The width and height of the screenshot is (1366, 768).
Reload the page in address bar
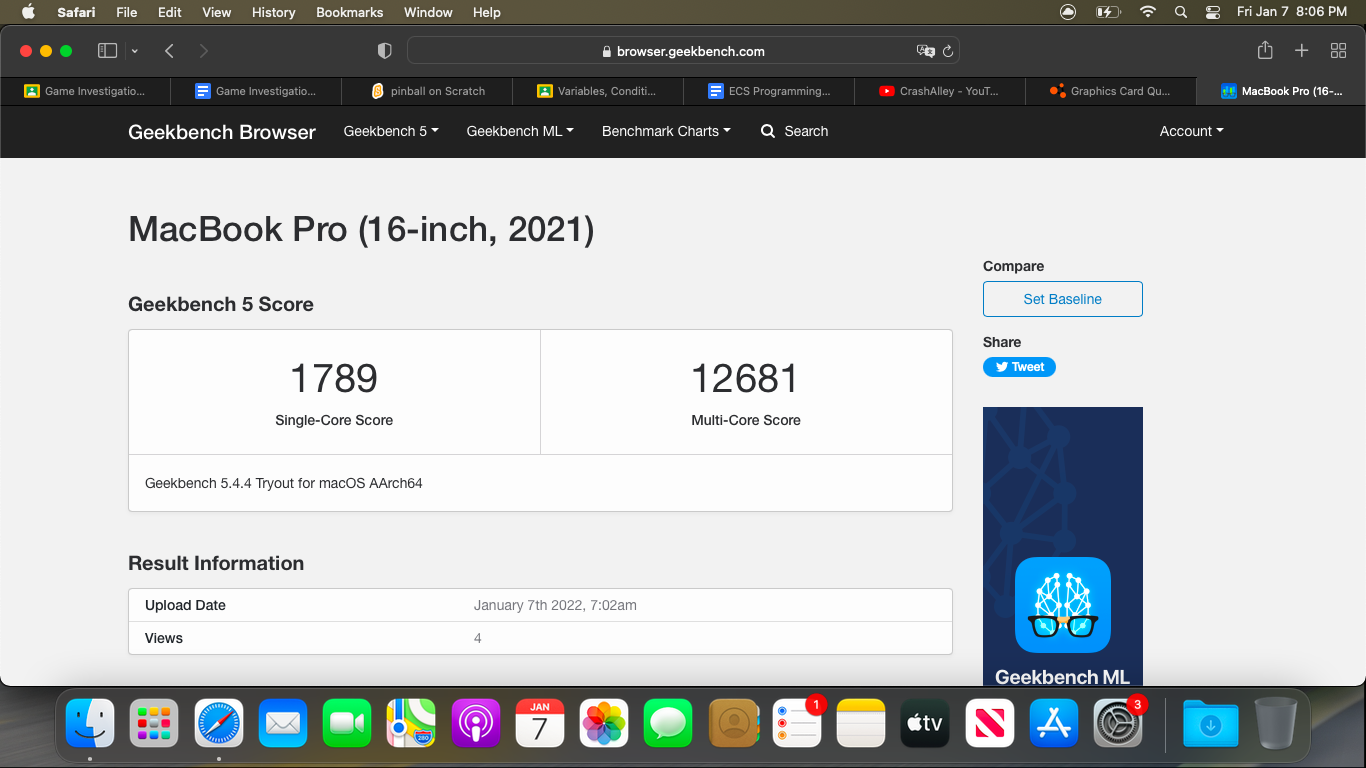948,51
